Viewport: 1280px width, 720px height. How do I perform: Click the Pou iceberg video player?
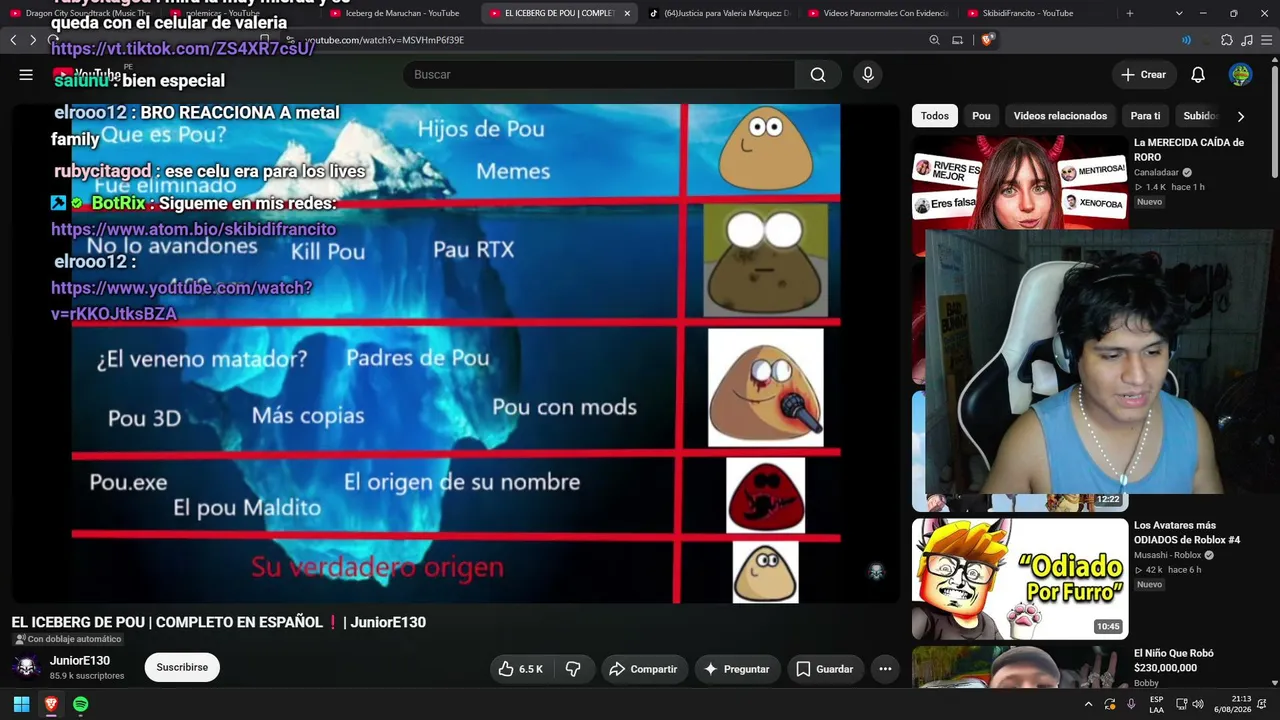pos(456,353)
